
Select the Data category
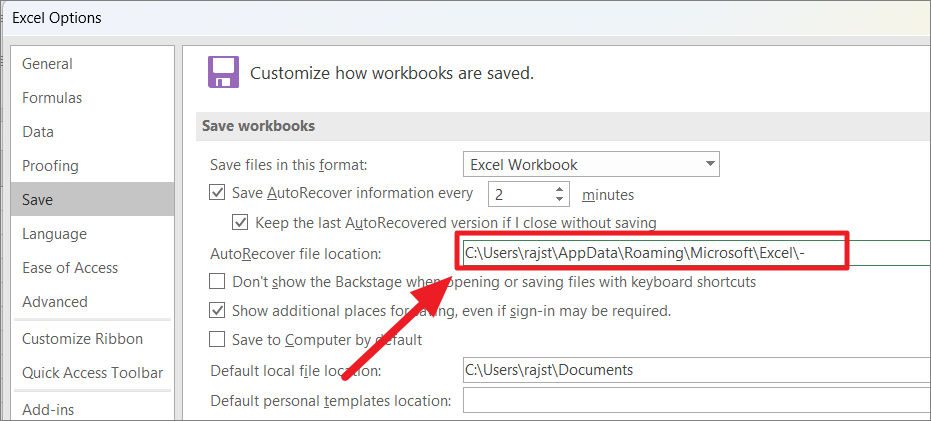(x=93, y=132)
